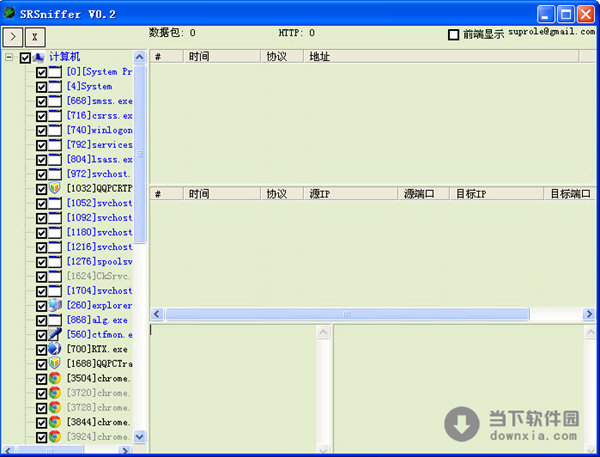
Task: Click the window icon of [1216]svchost
Action: [55, 247]
